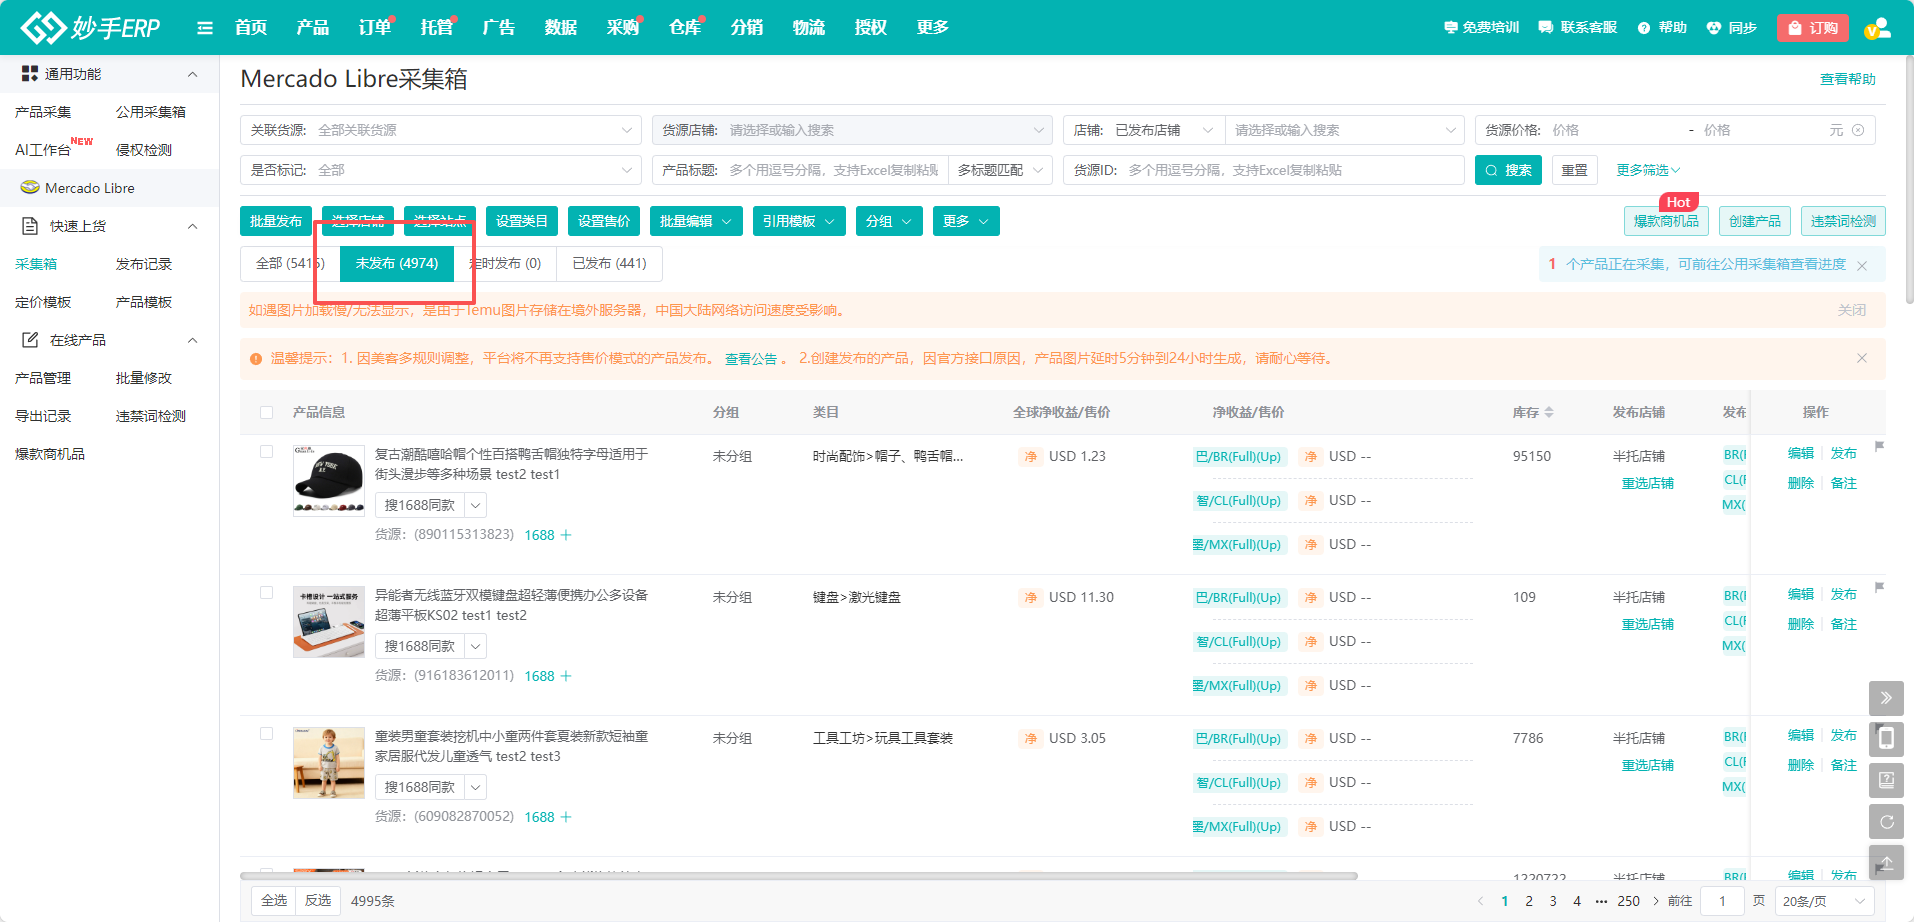Switch to the 已发布 (441) tab
1914x922 pixels.
(609, 263)
